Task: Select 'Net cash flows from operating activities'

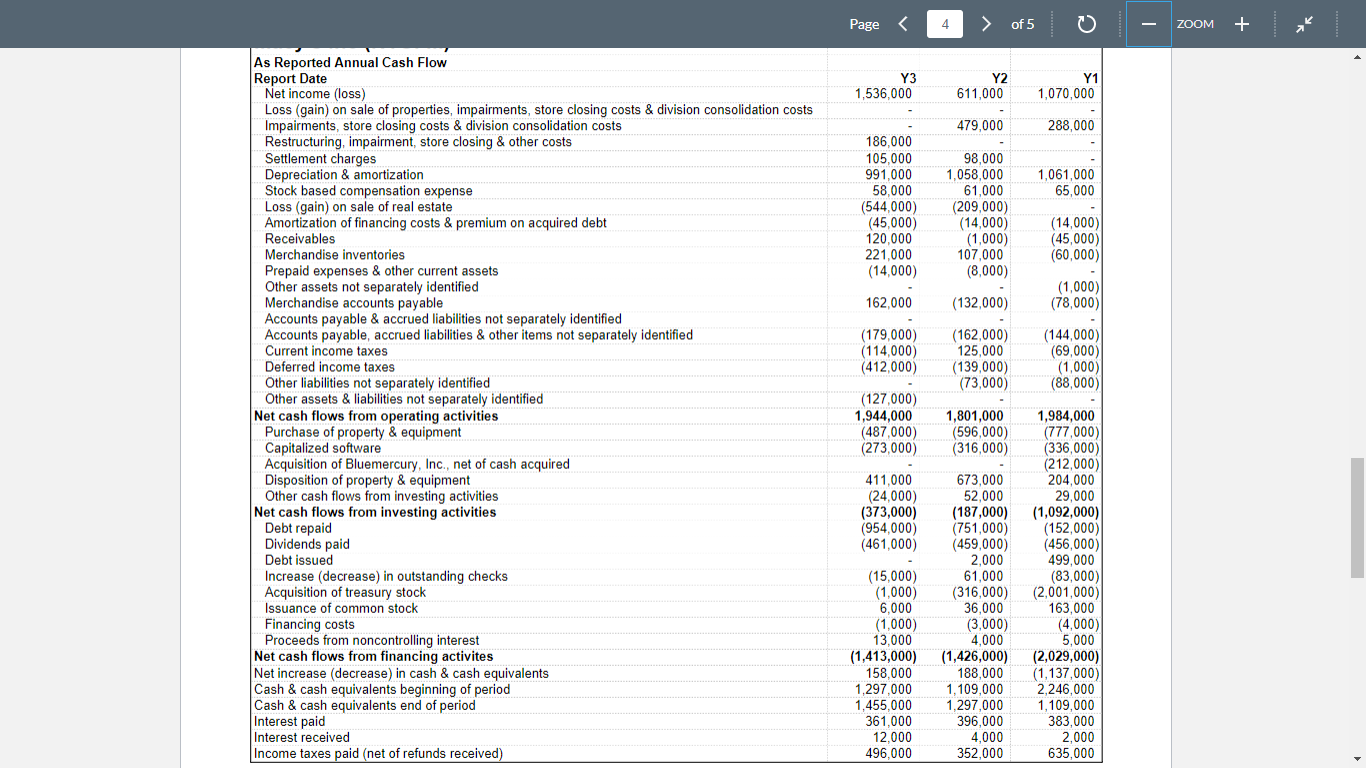Action: click(x=376, y=416)
